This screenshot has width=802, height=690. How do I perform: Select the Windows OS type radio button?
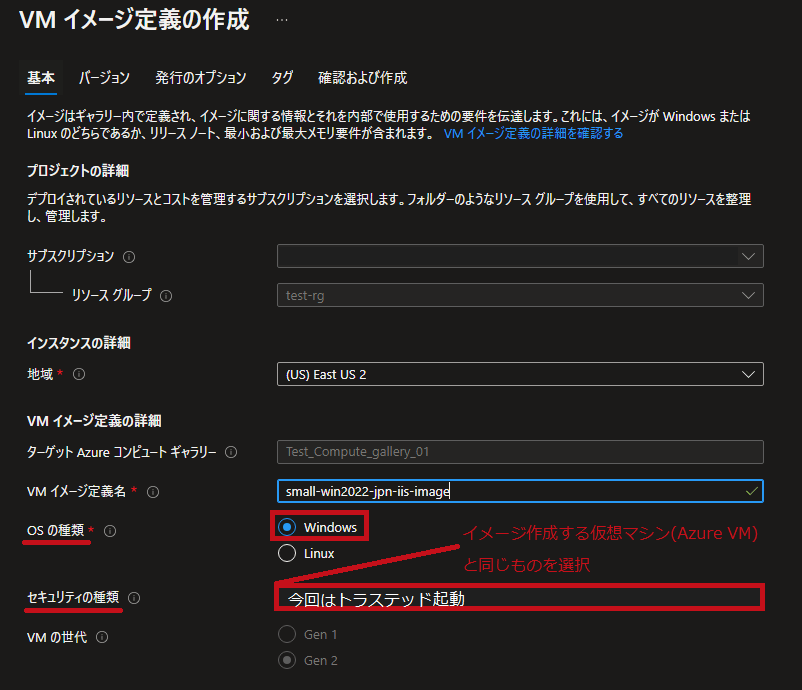287,527
